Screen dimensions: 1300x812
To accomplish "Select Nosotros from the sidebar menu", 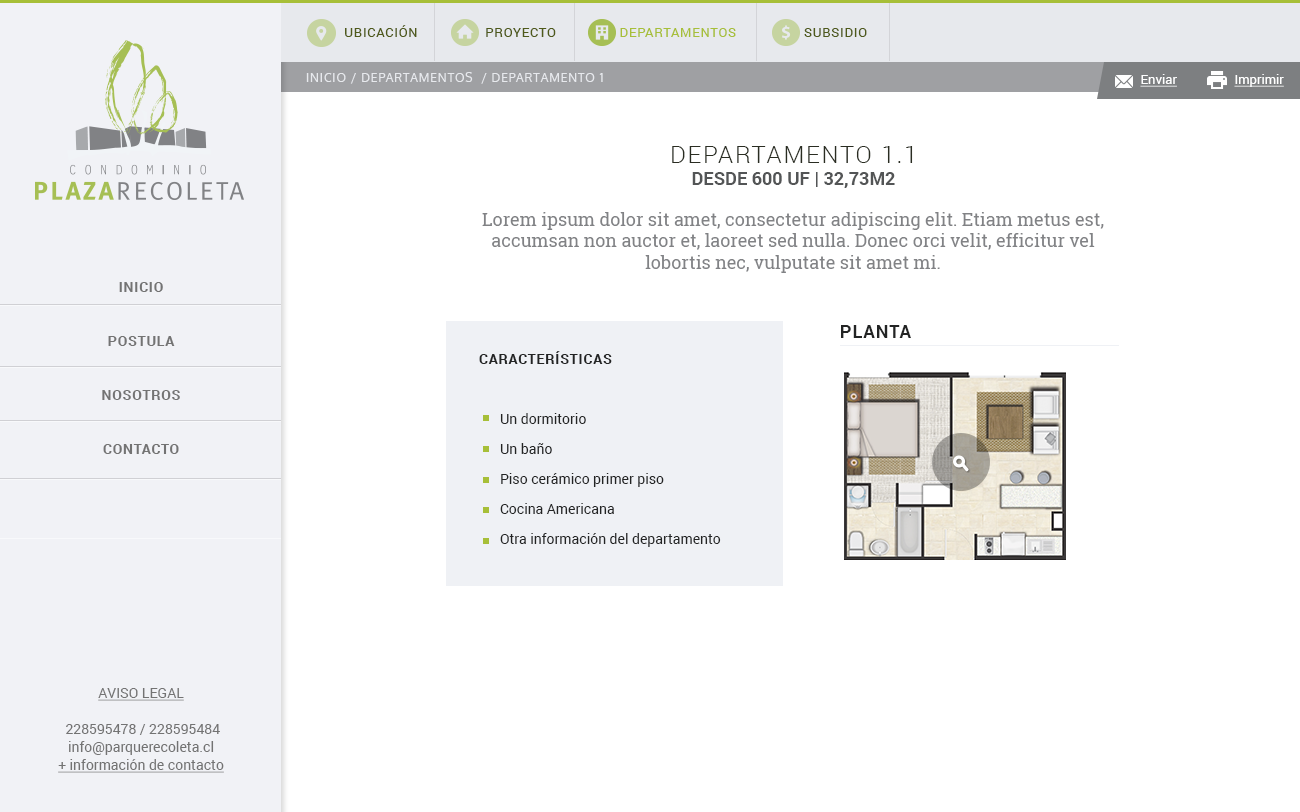I will 141,395.
